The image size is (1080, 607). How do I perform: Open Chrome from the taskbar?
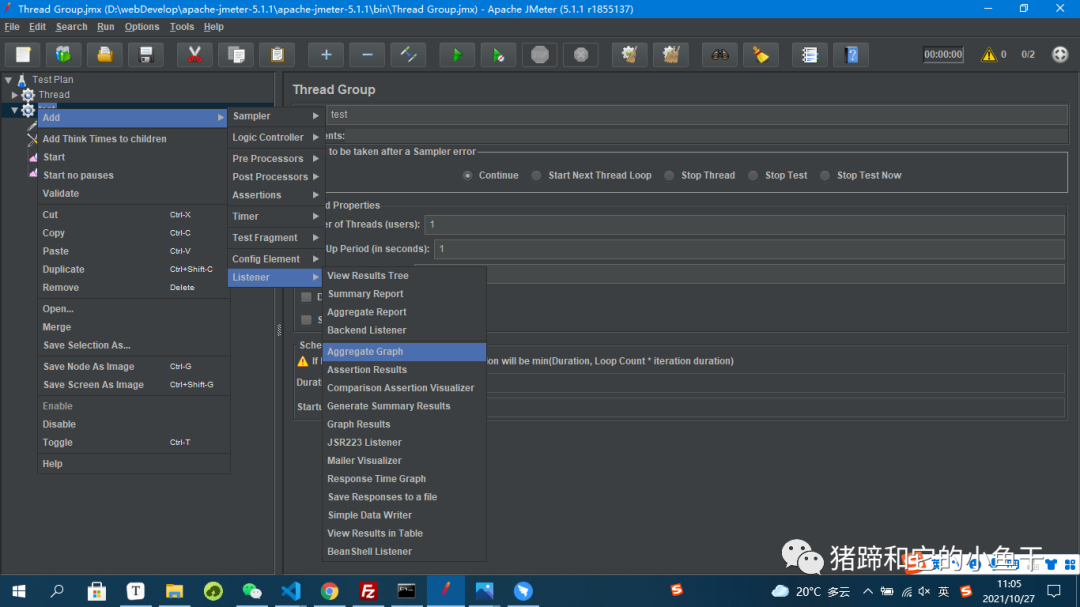tap(329, 591)
